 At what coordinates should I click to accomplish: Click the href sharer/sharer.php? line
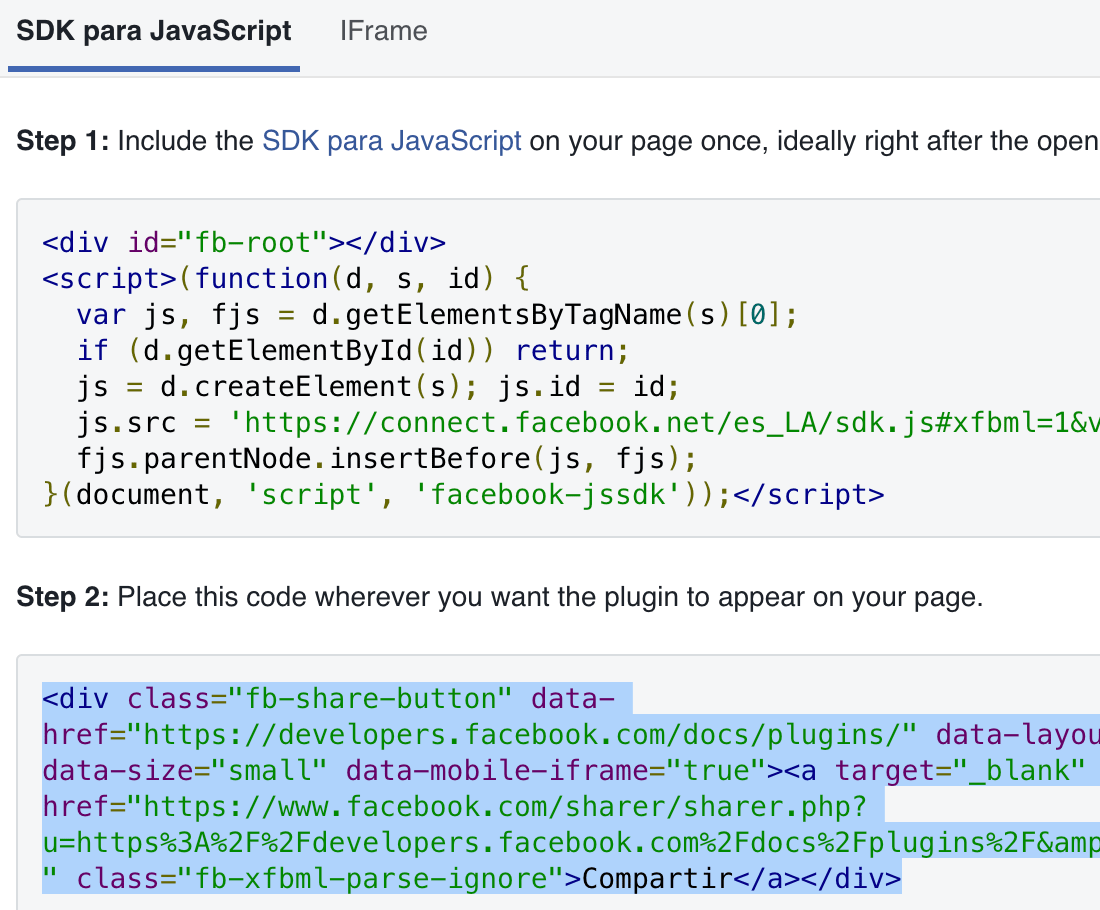(x=455, y=807)
